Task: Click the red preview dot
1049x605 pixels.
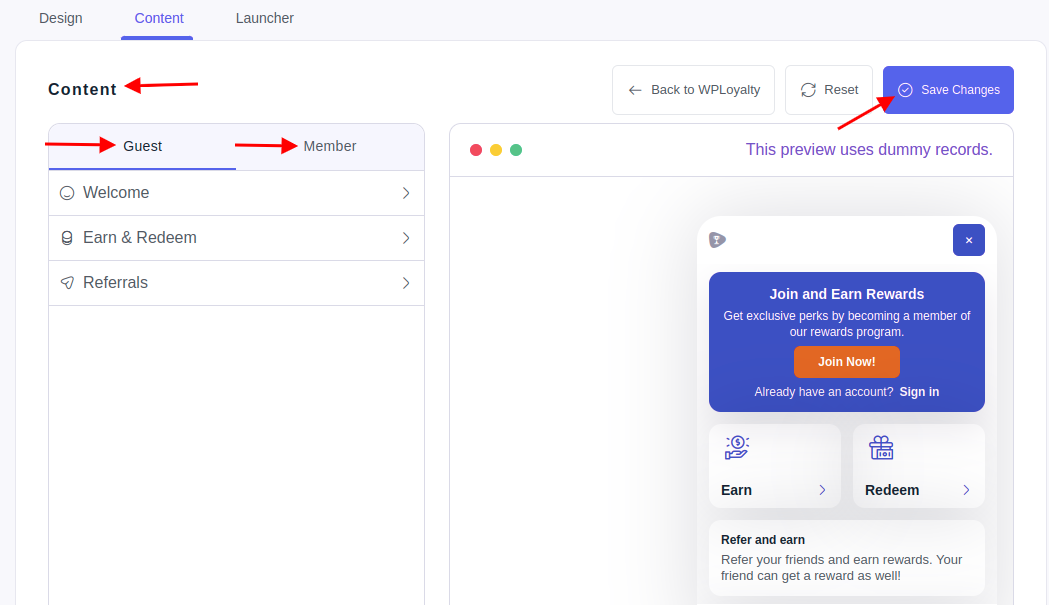Action: [x=476, y=149]
